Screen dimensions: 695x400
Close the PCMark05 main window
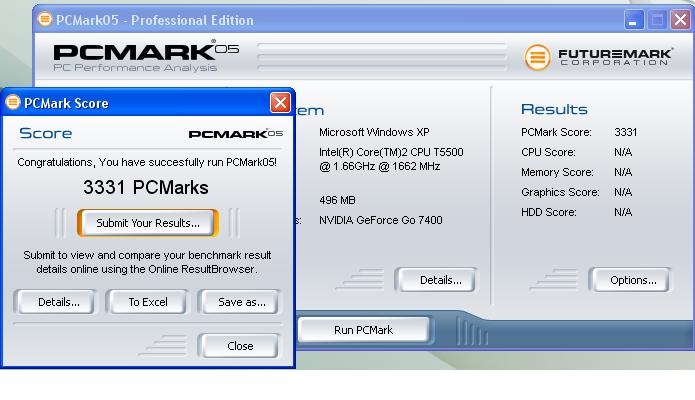[680, 20]
